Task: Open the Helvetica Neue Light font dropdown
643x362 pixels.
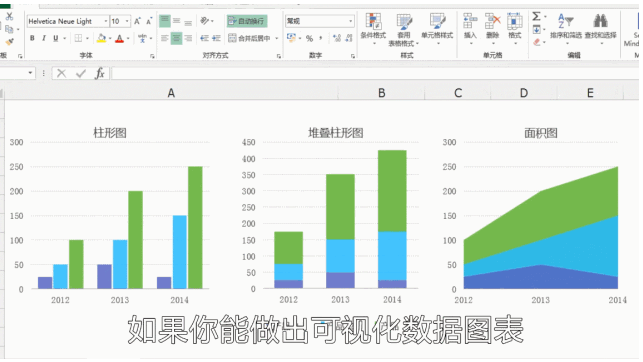Action: pyautogui.click(x=106, y=21)
